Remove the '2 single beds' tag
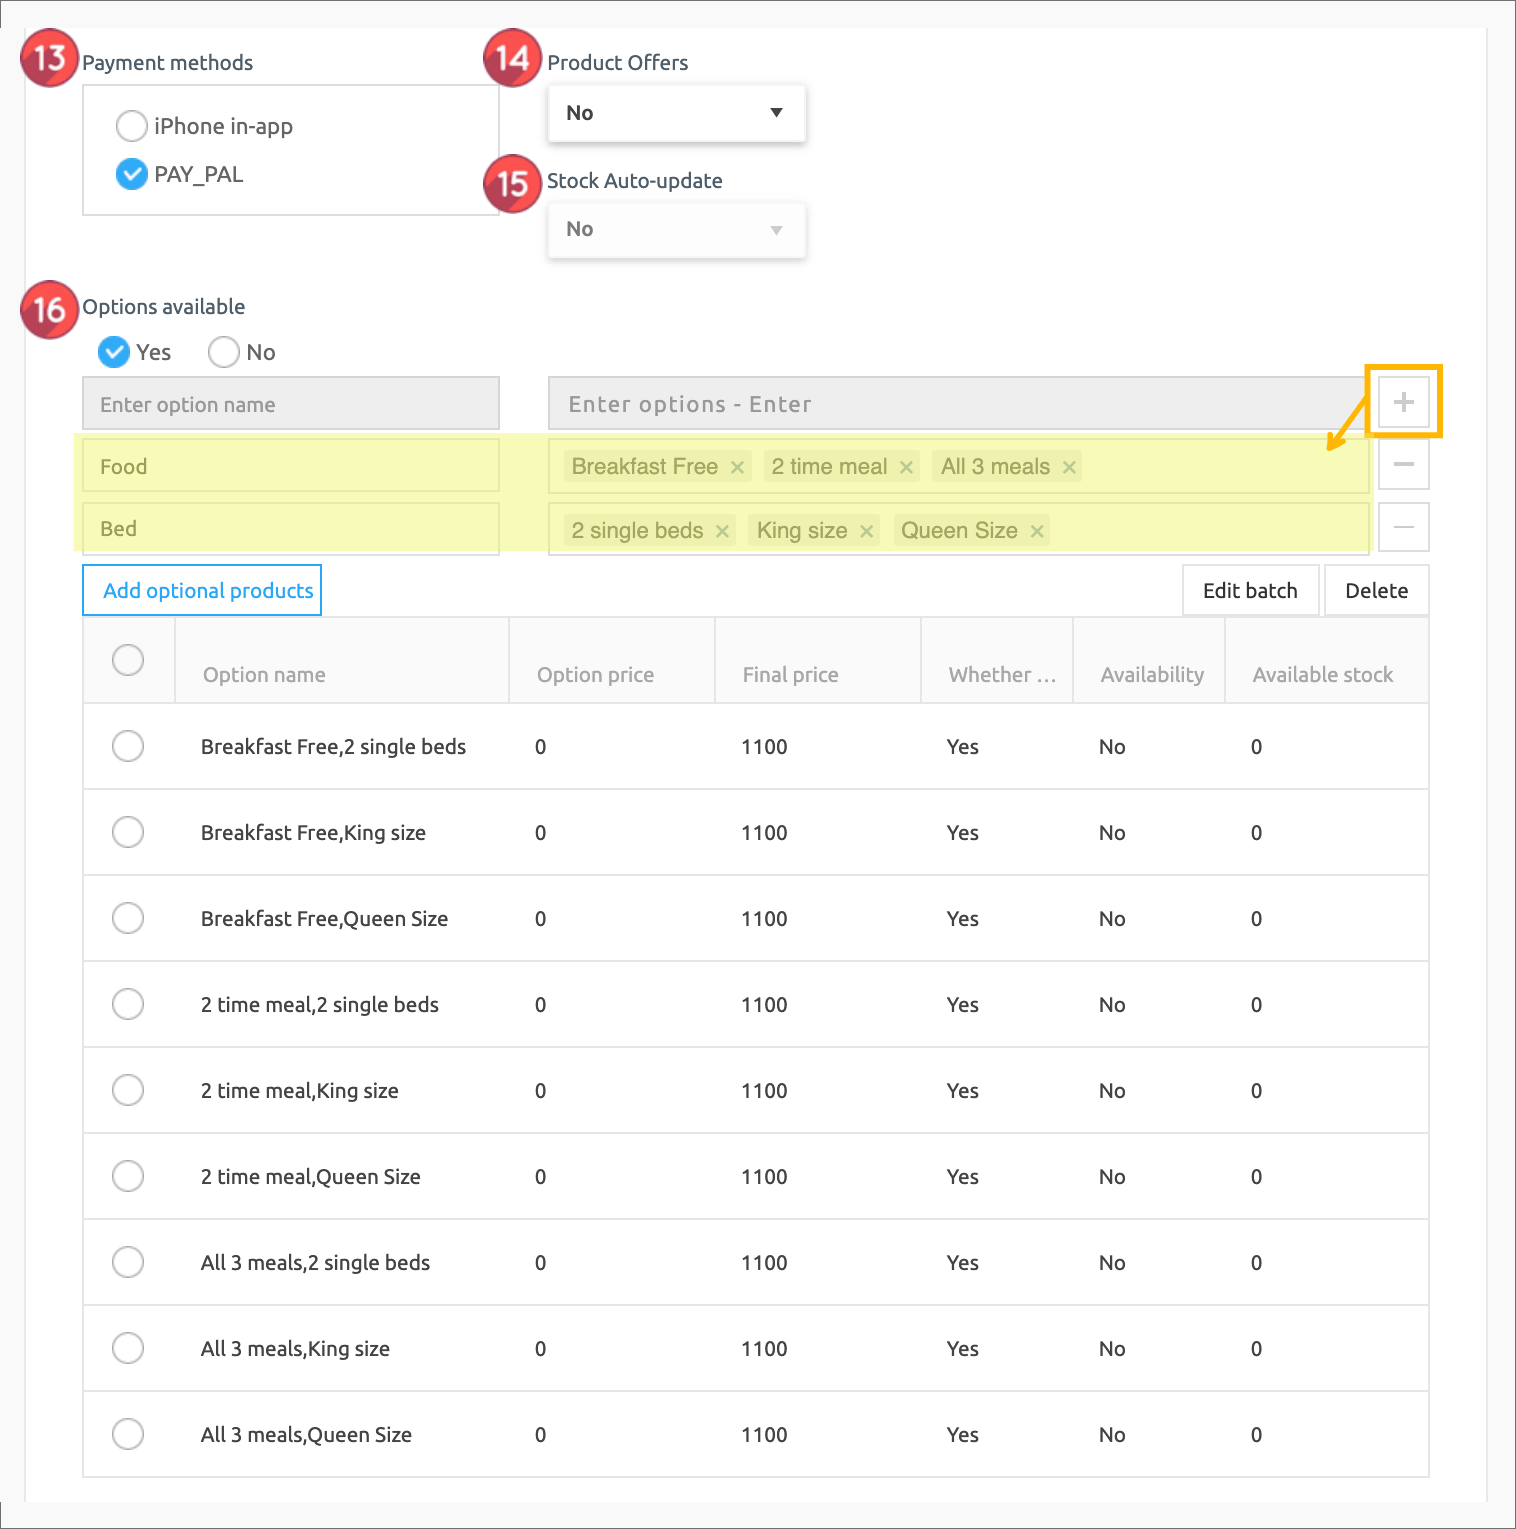 coord(722,531)
